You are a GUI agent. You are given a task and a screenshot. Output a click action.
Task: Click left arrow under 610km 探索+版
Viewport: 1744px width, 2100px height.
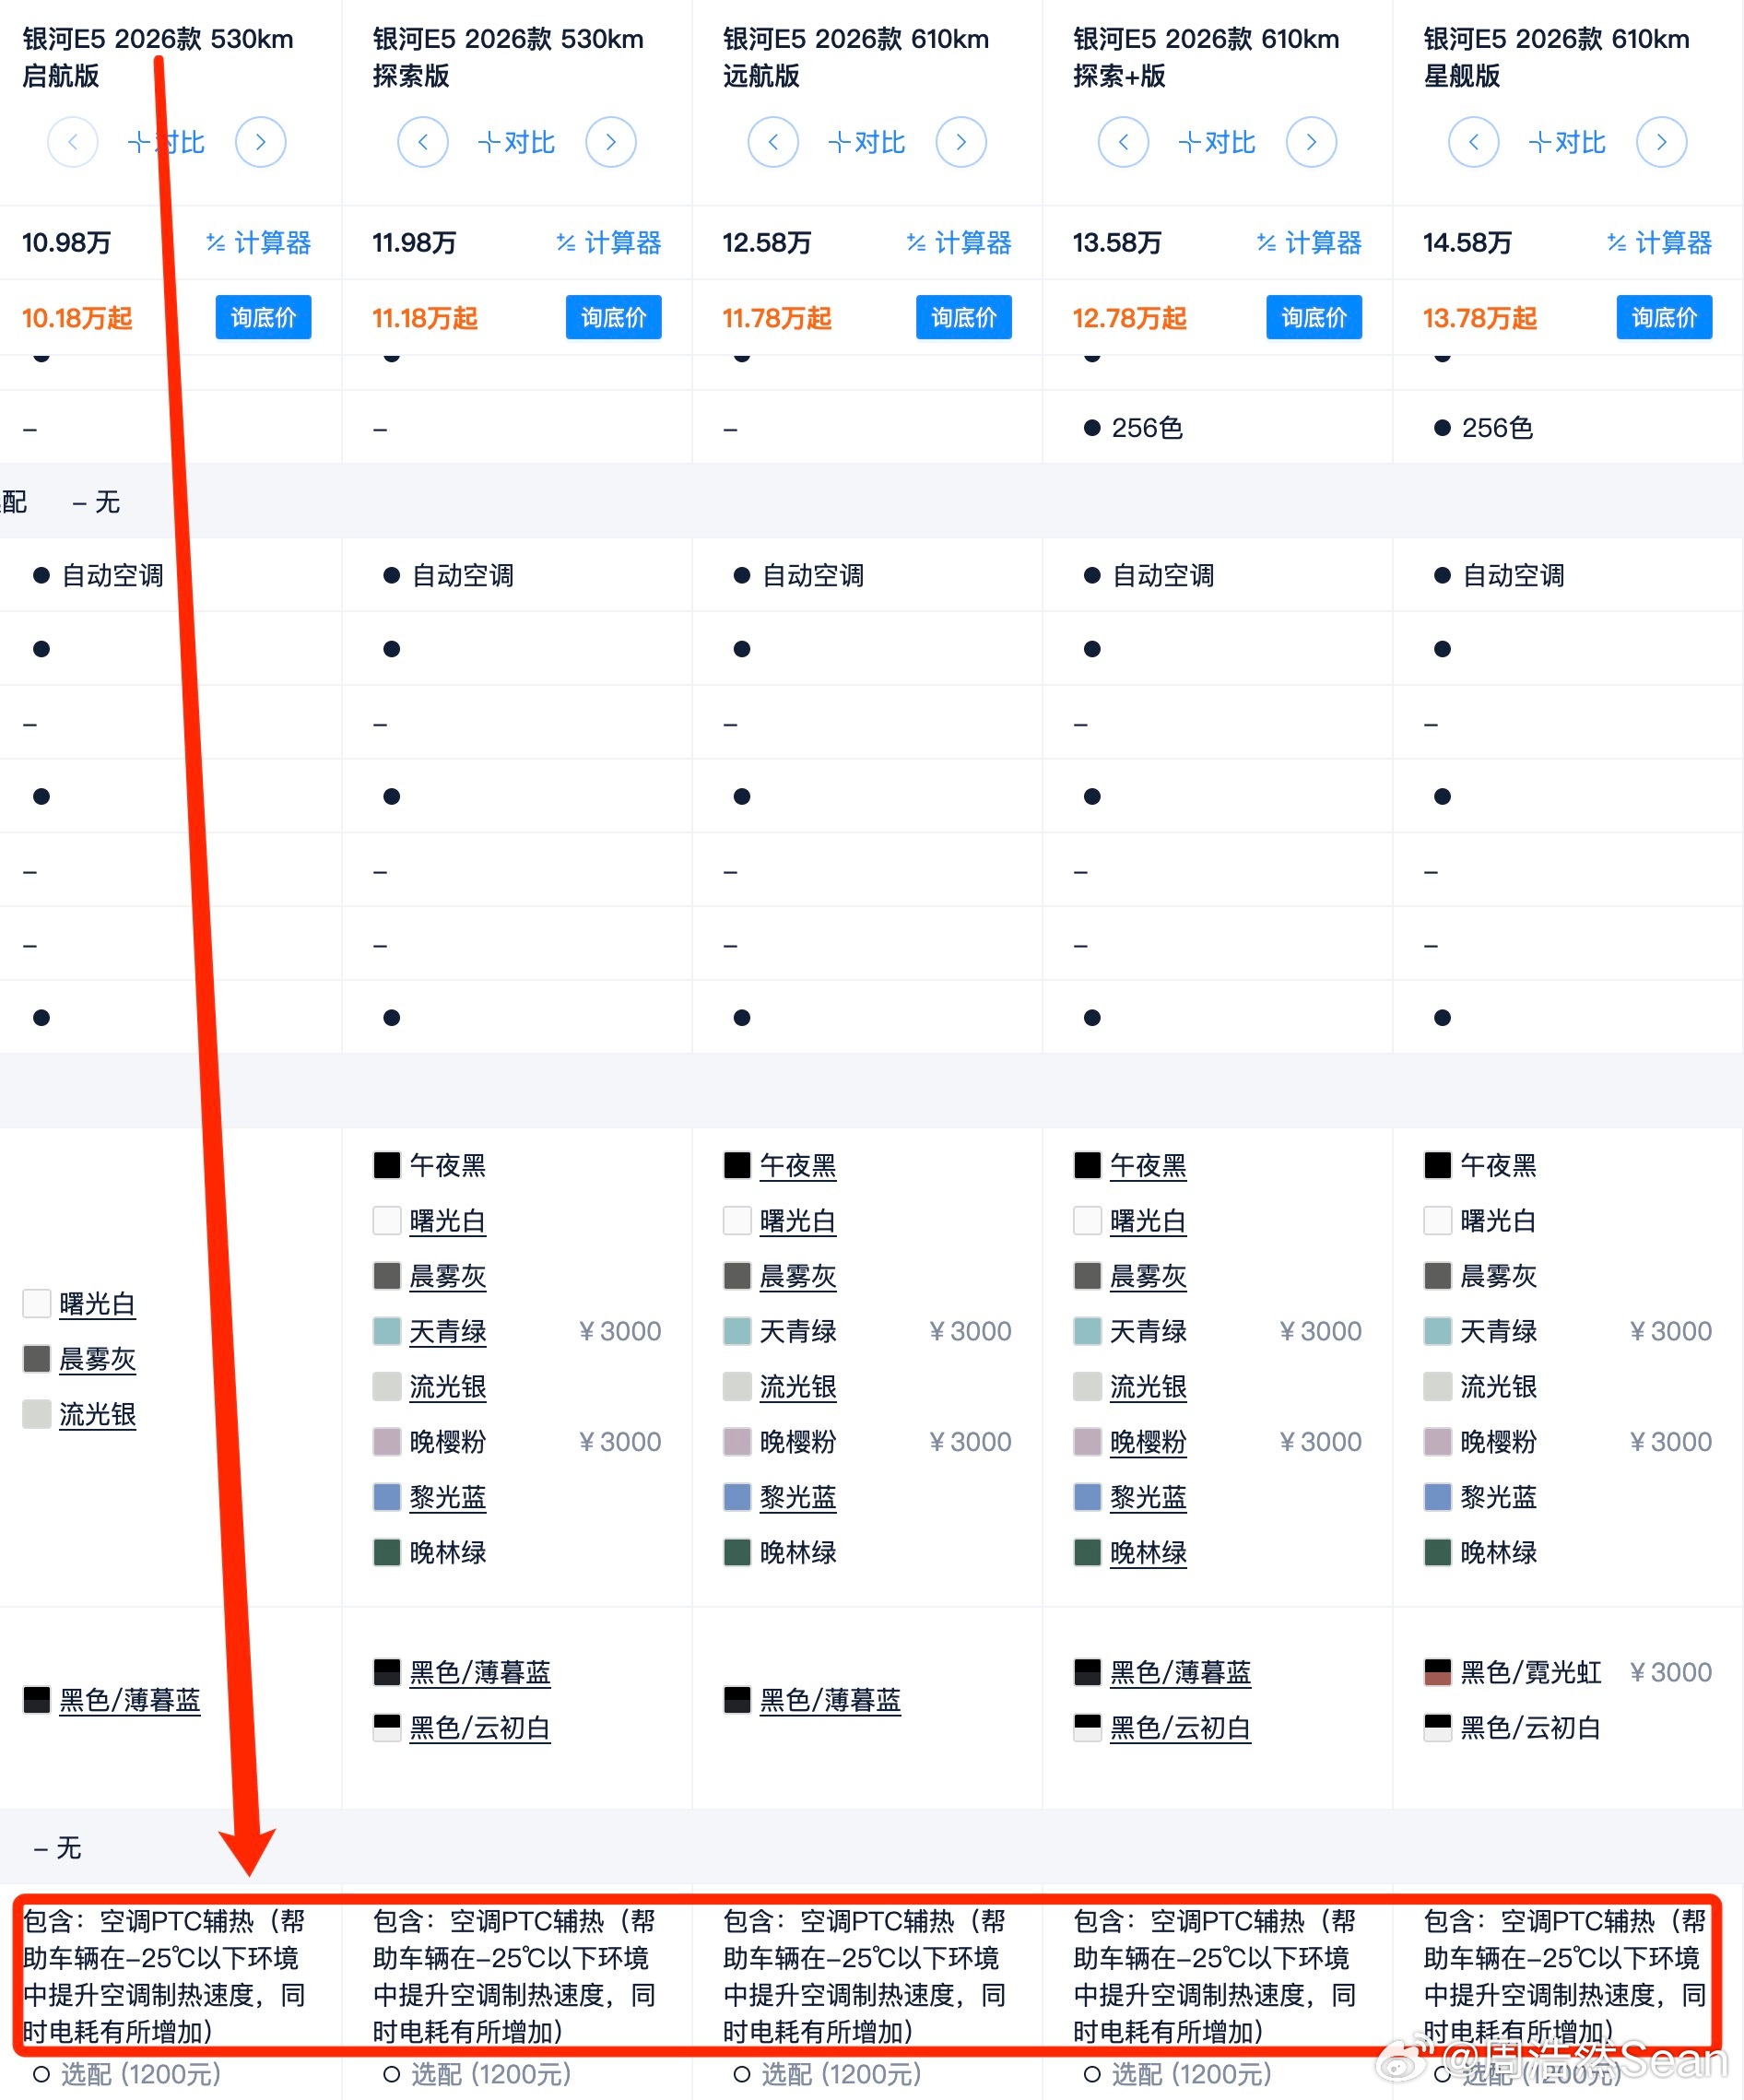tap(1123, 142)
